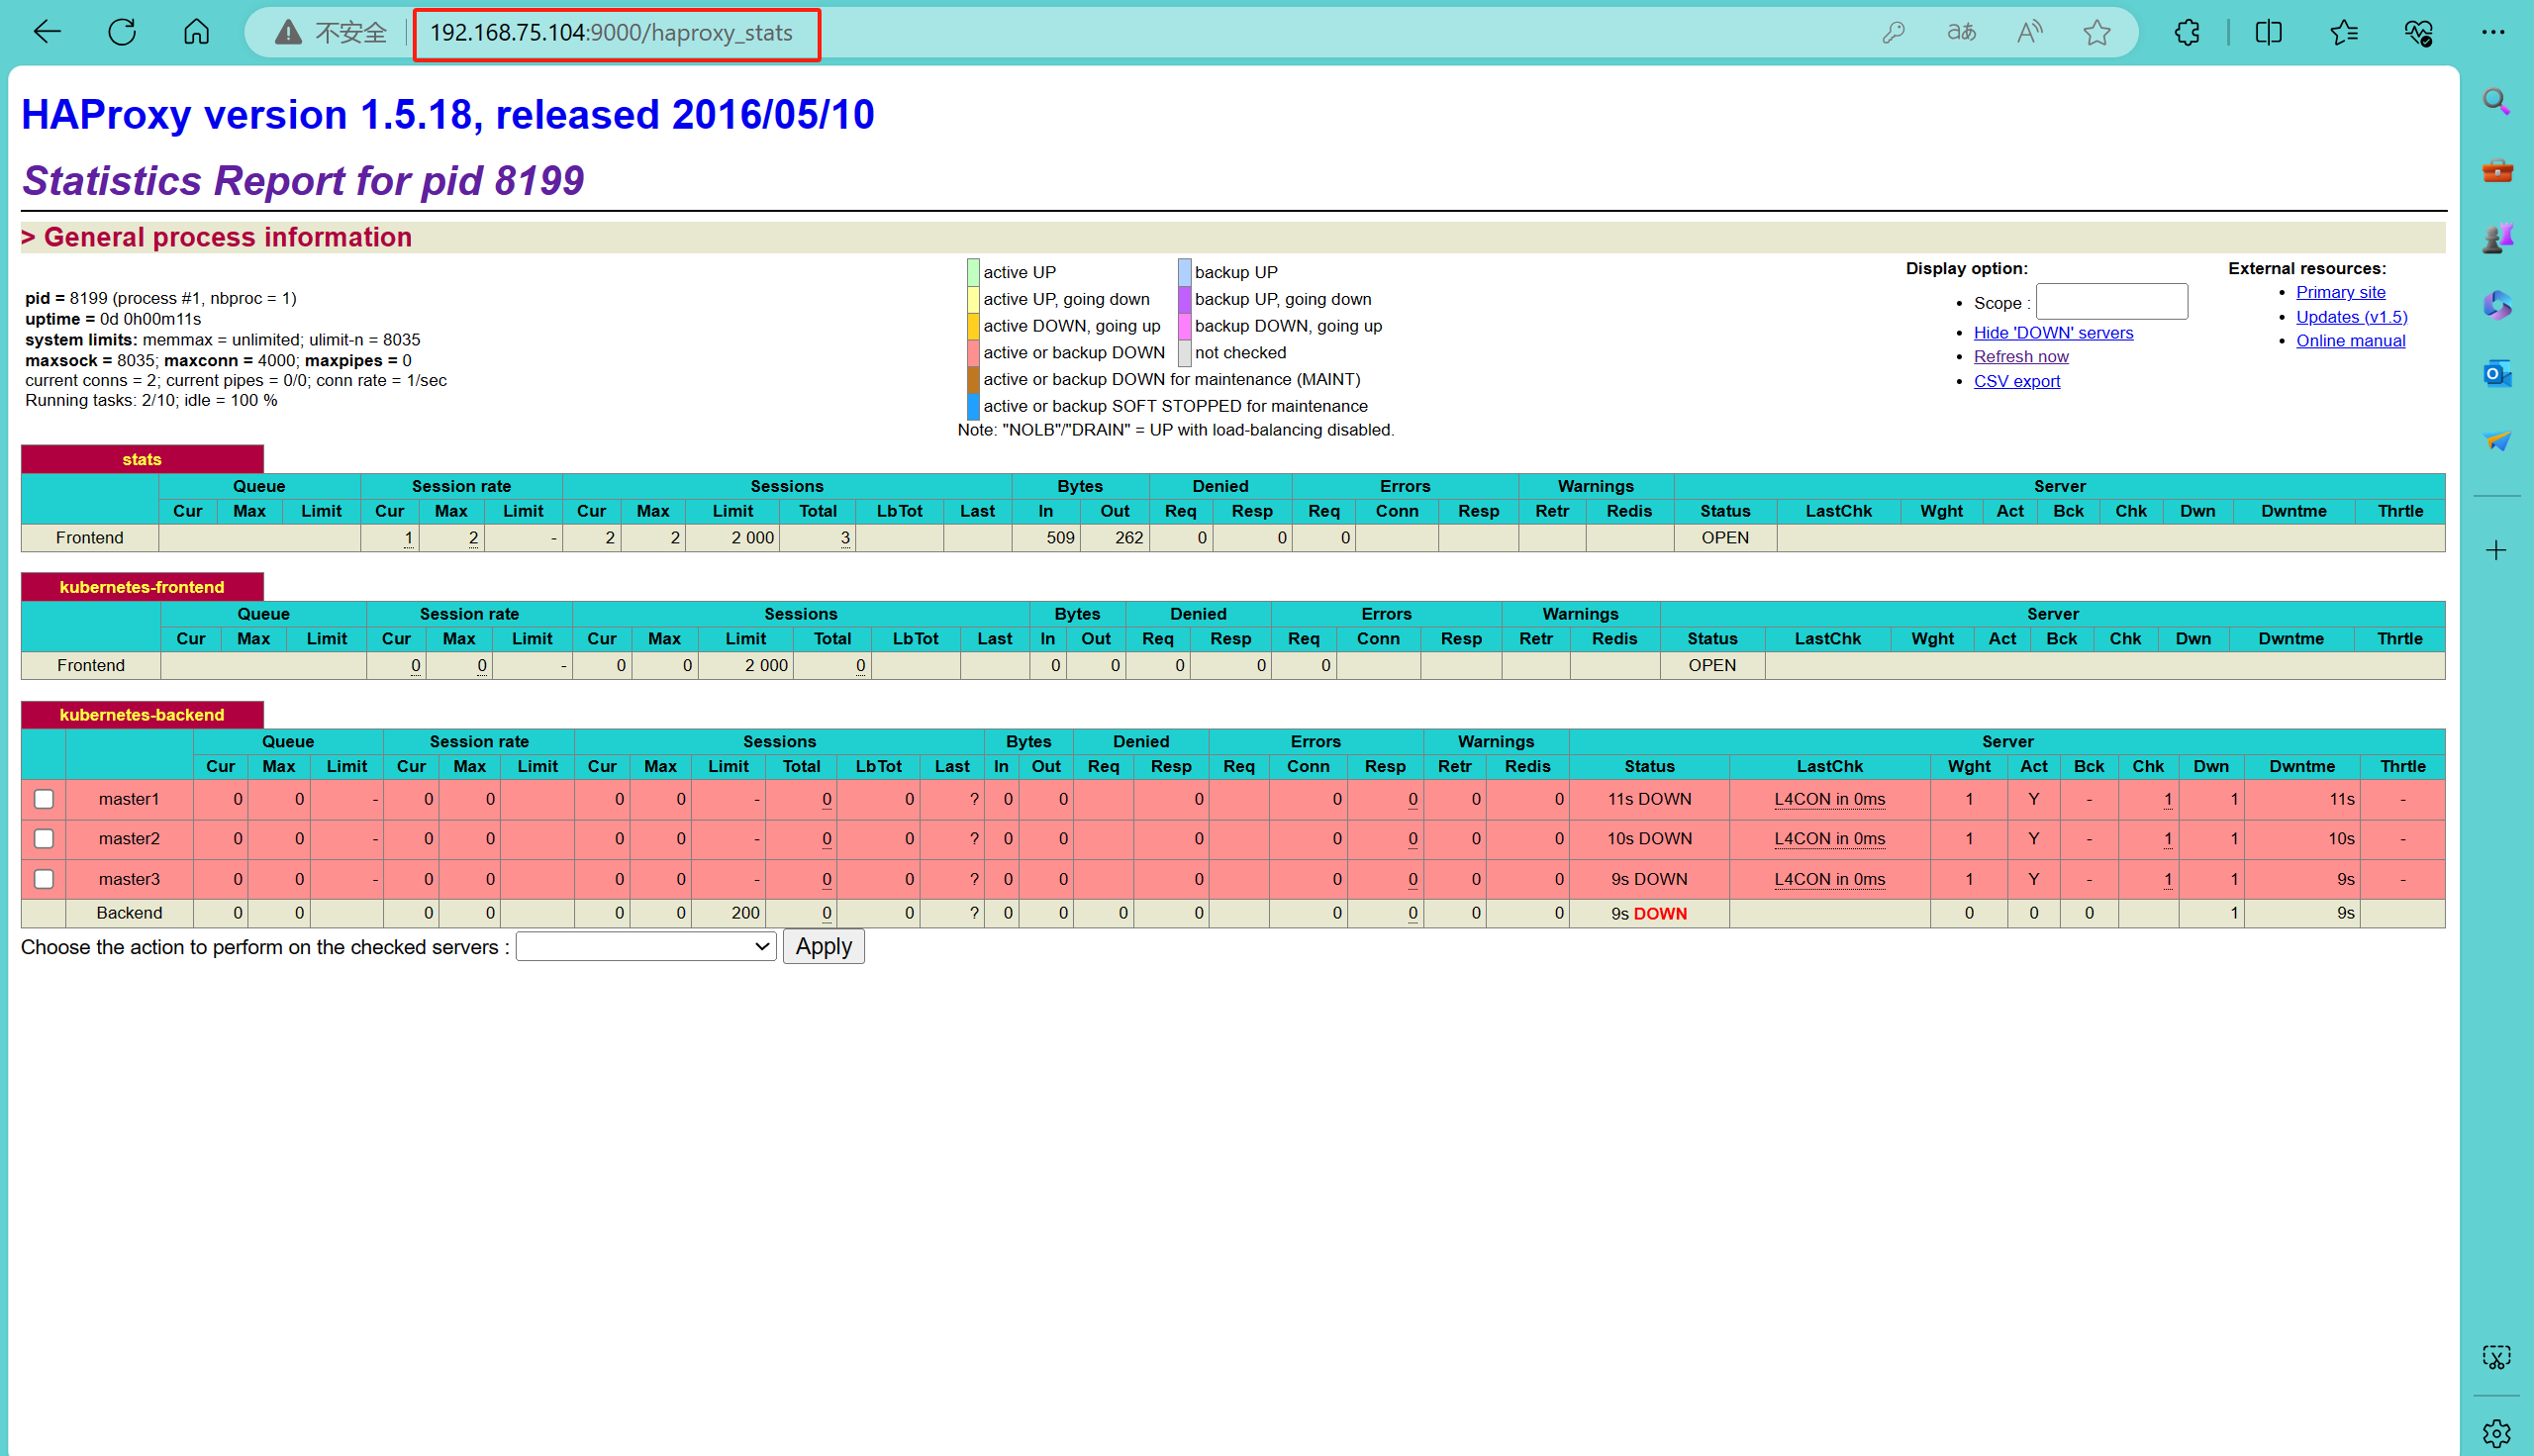Click the stats Frontend sessions total 3
2534x1456 pixels.
point(844,538)
